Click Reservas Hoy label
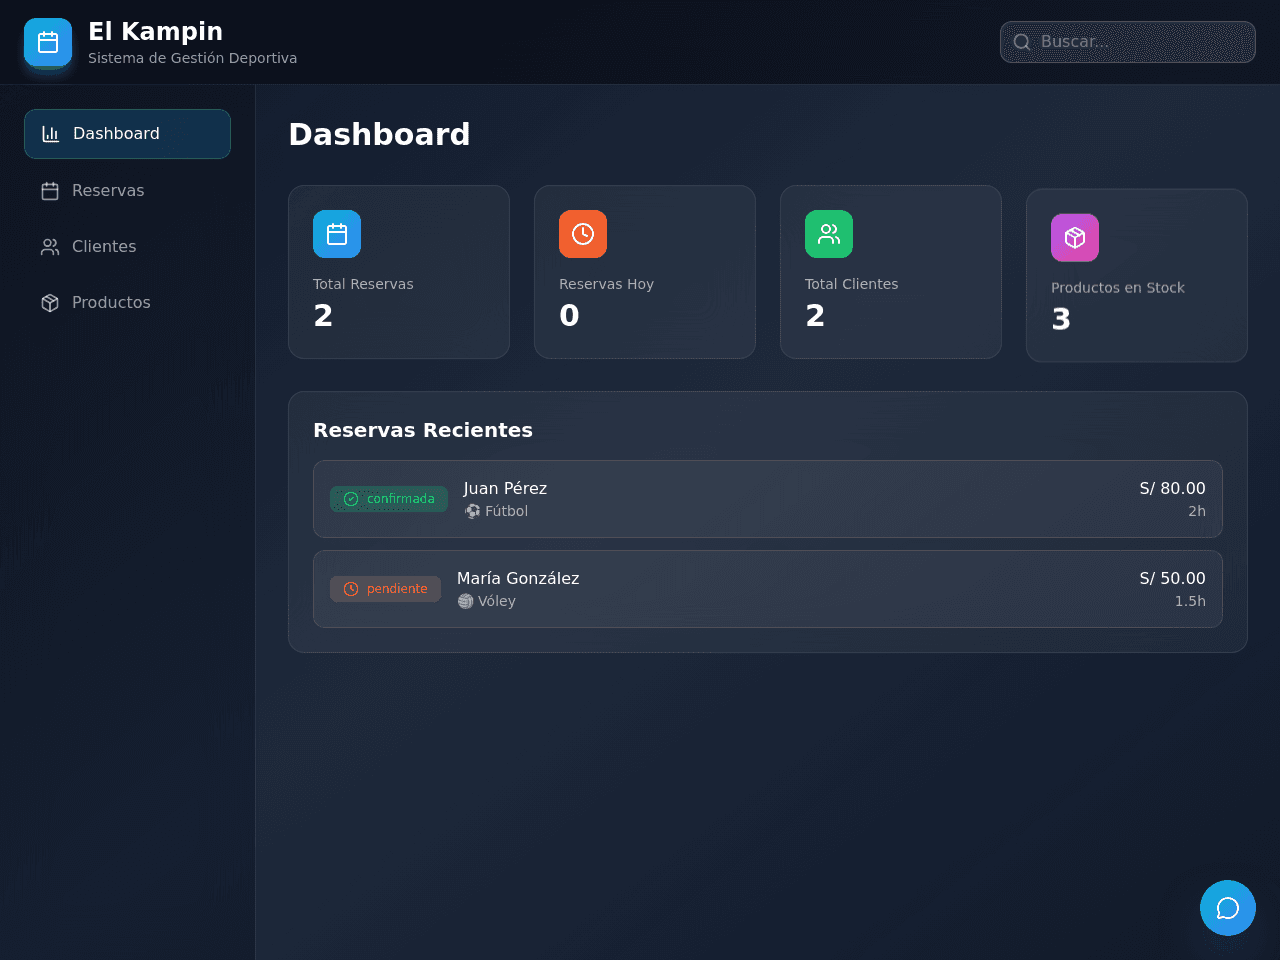The height and width of the screenshot is (960, 1280). [x=606, y=284]
